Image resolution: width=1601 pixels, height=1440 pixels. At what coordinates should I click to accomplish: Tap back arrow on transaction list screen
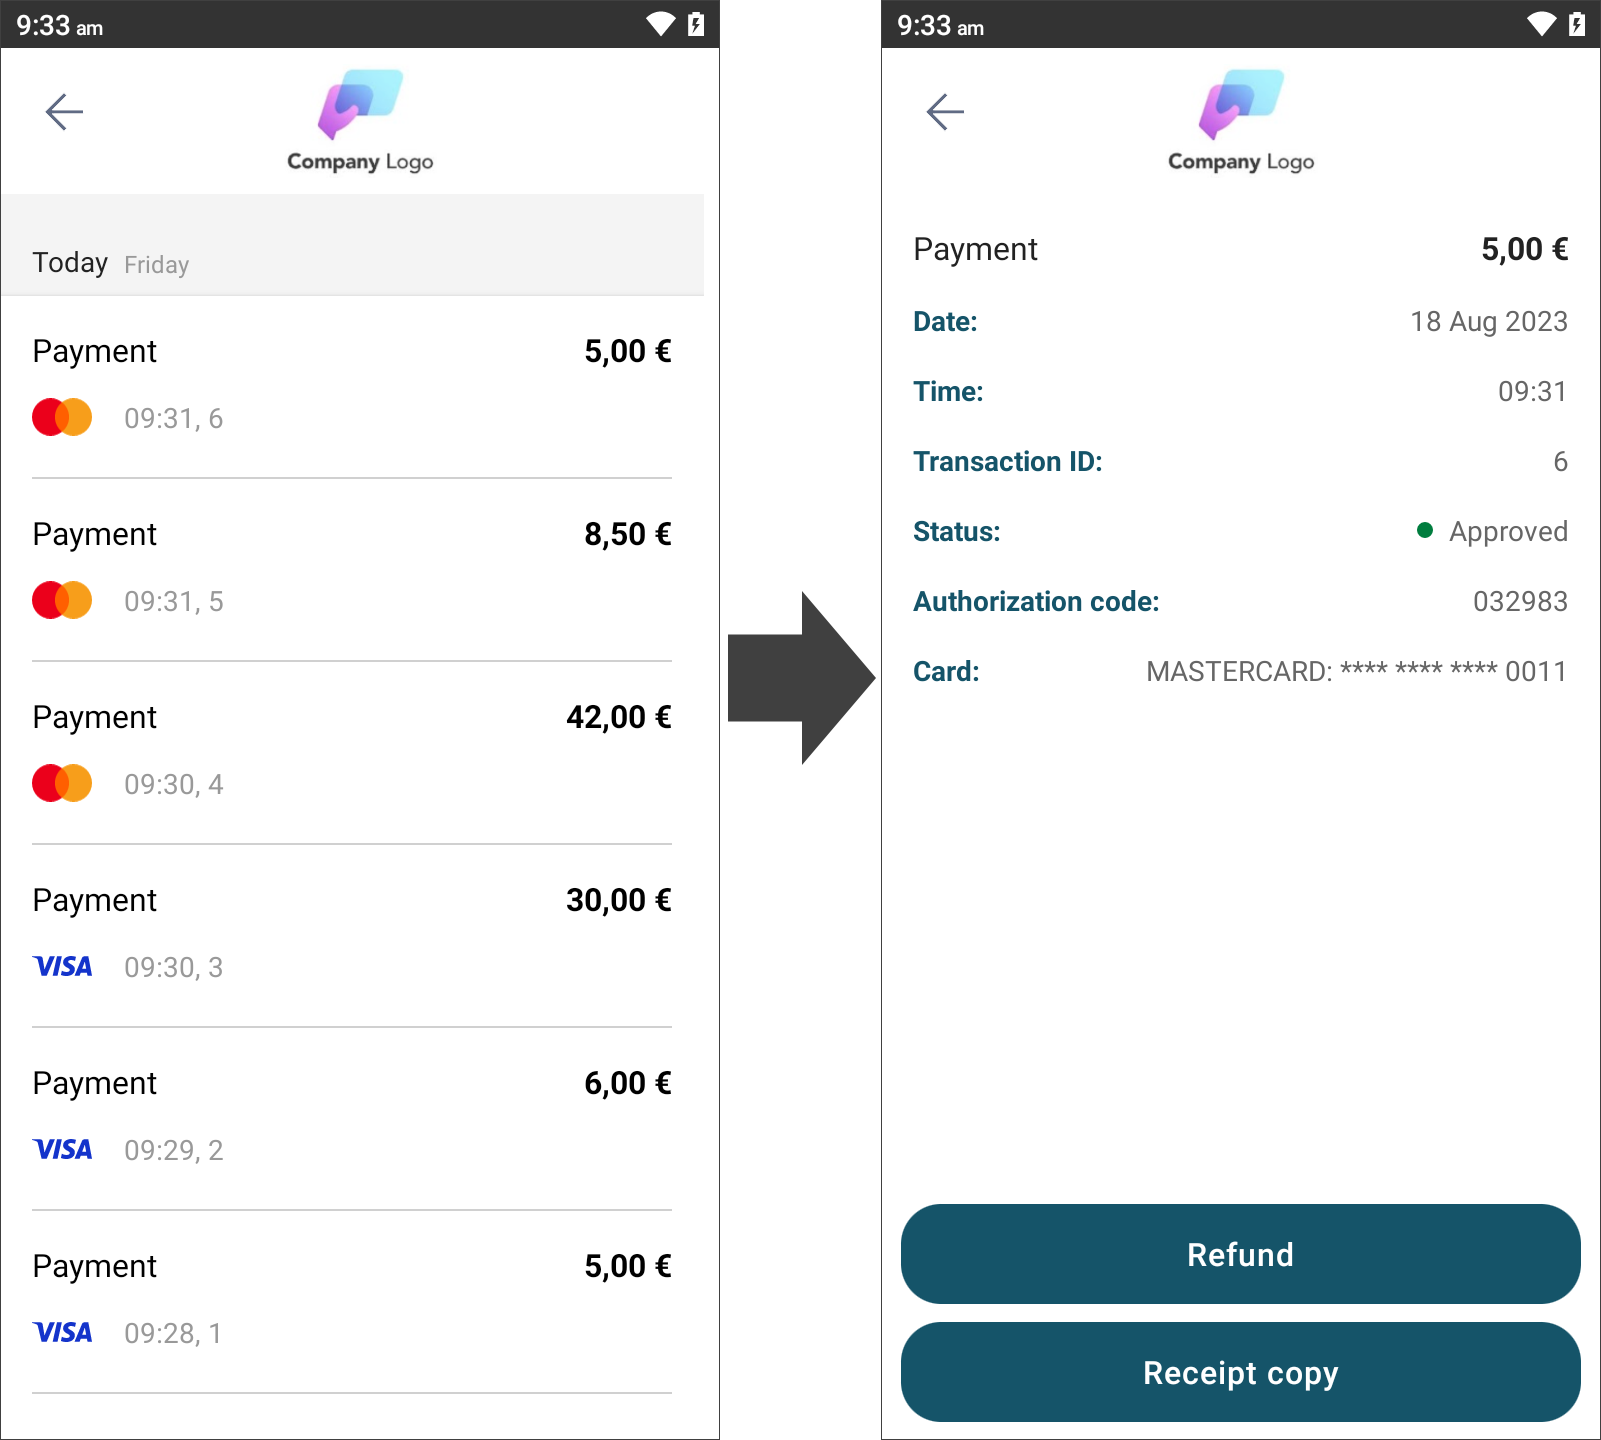tap(64, 112)
